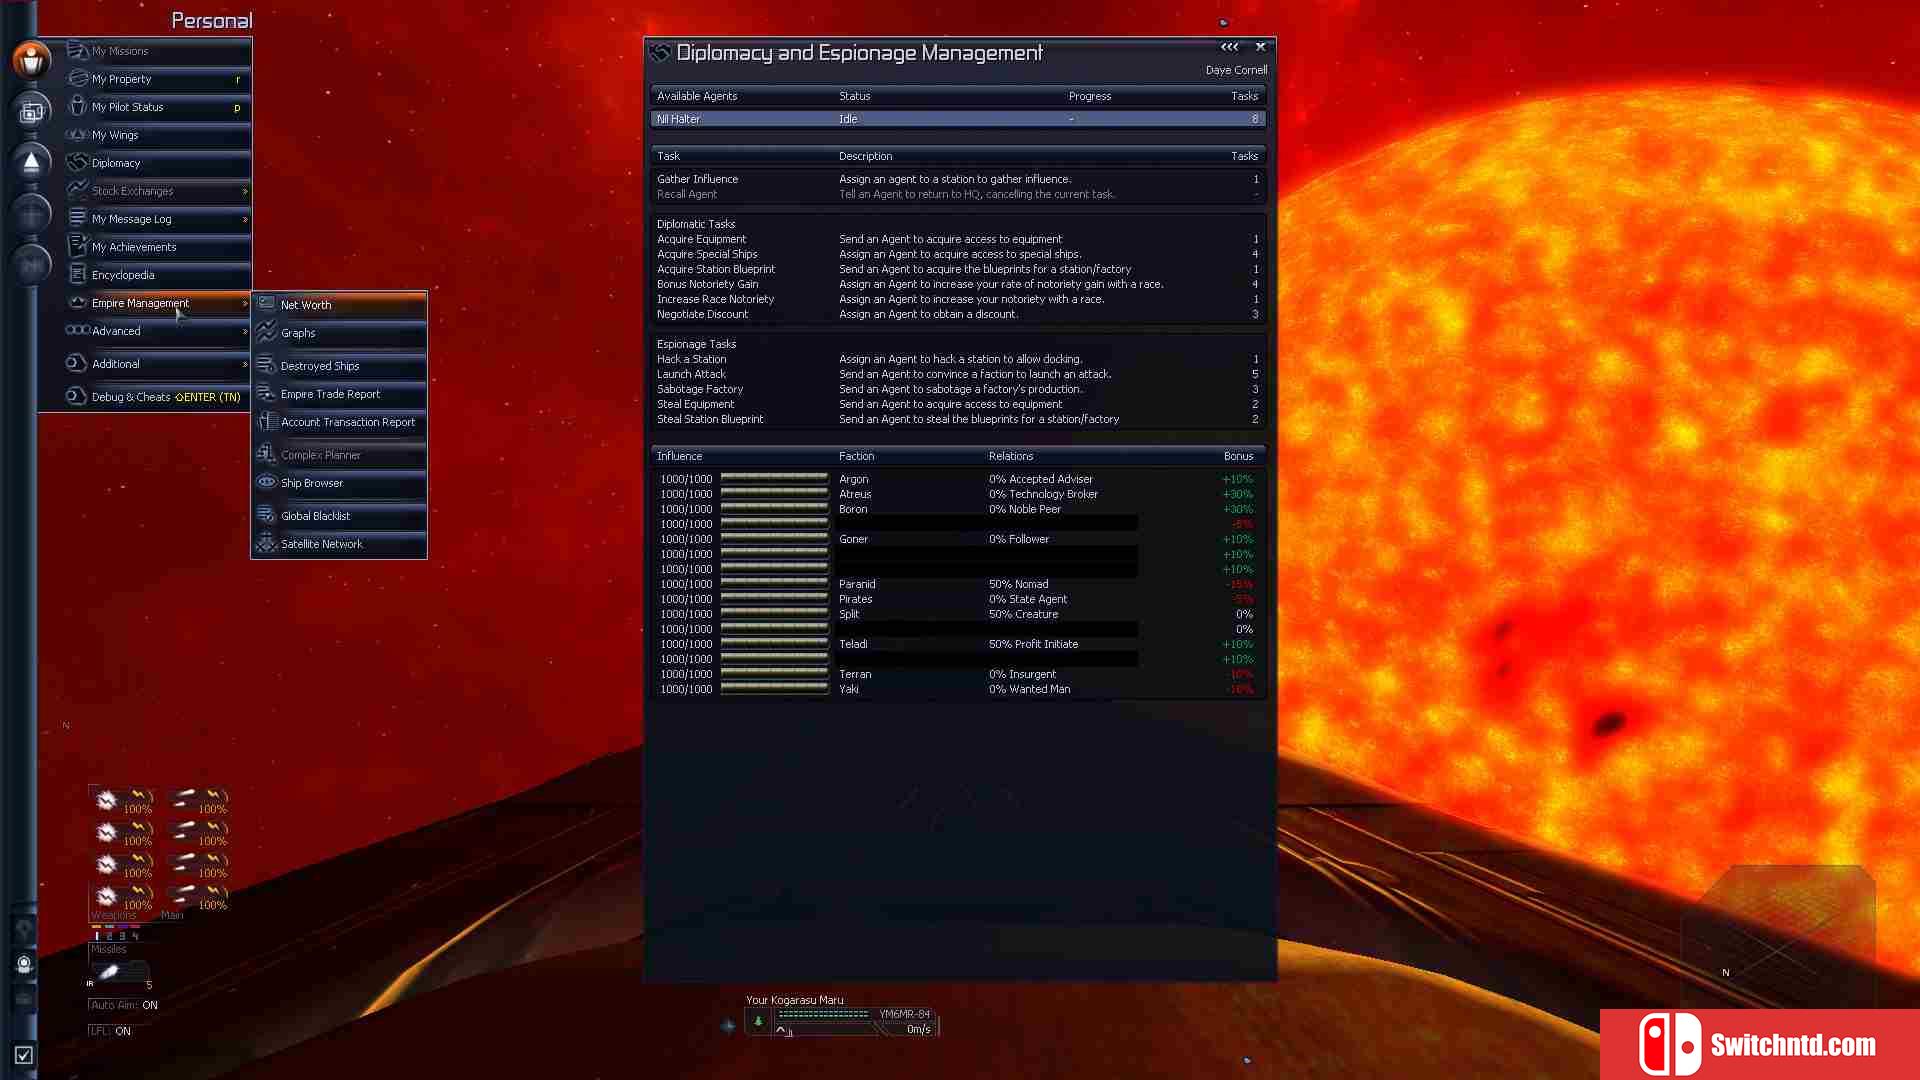Click the Graphs chart icon
The width and height of the screenshot is (1920, 1080).
click(x=267, y=332)
